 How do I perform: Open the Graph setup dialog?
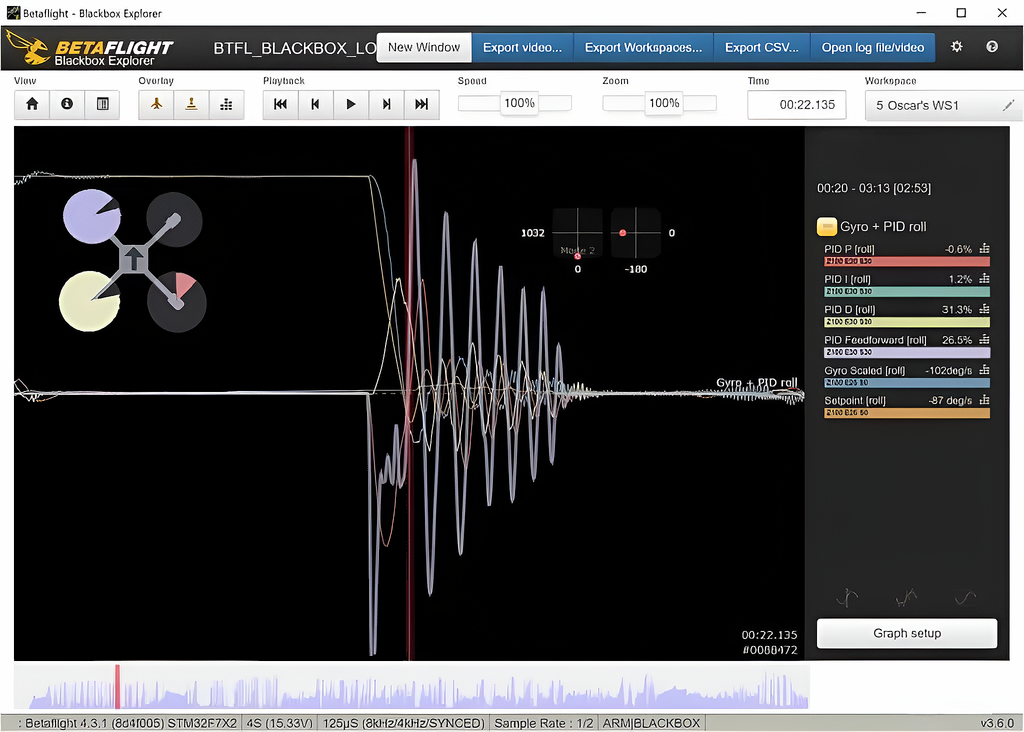(907, 633)
